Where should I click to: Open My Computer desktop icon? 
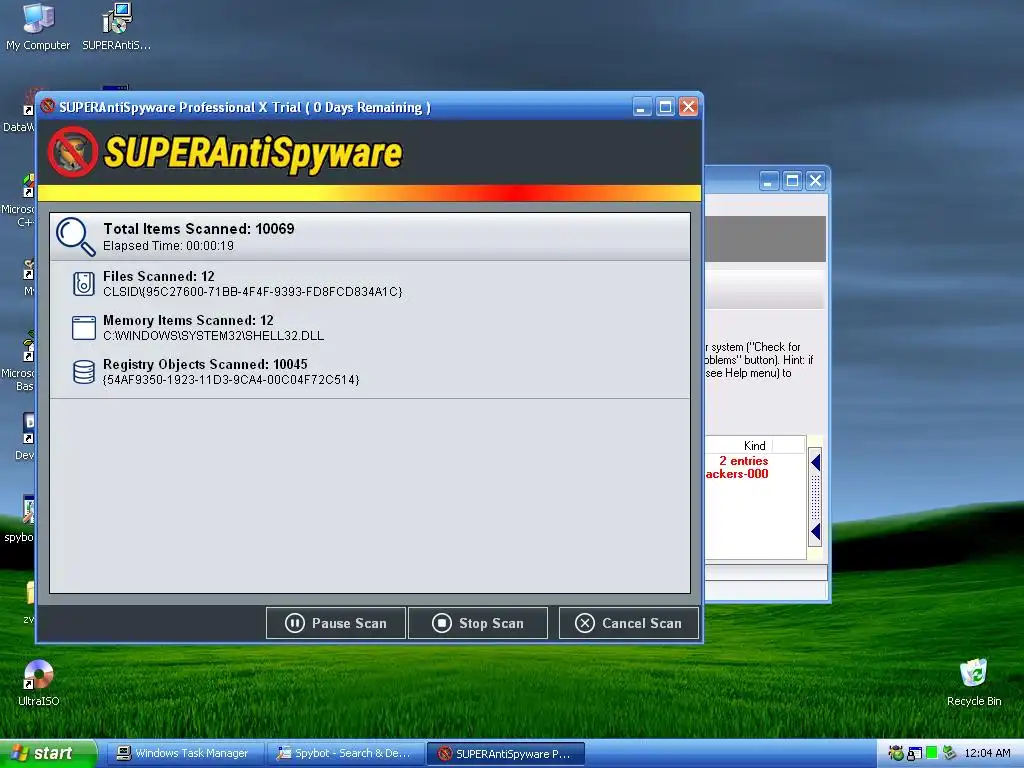click(38, 27)
